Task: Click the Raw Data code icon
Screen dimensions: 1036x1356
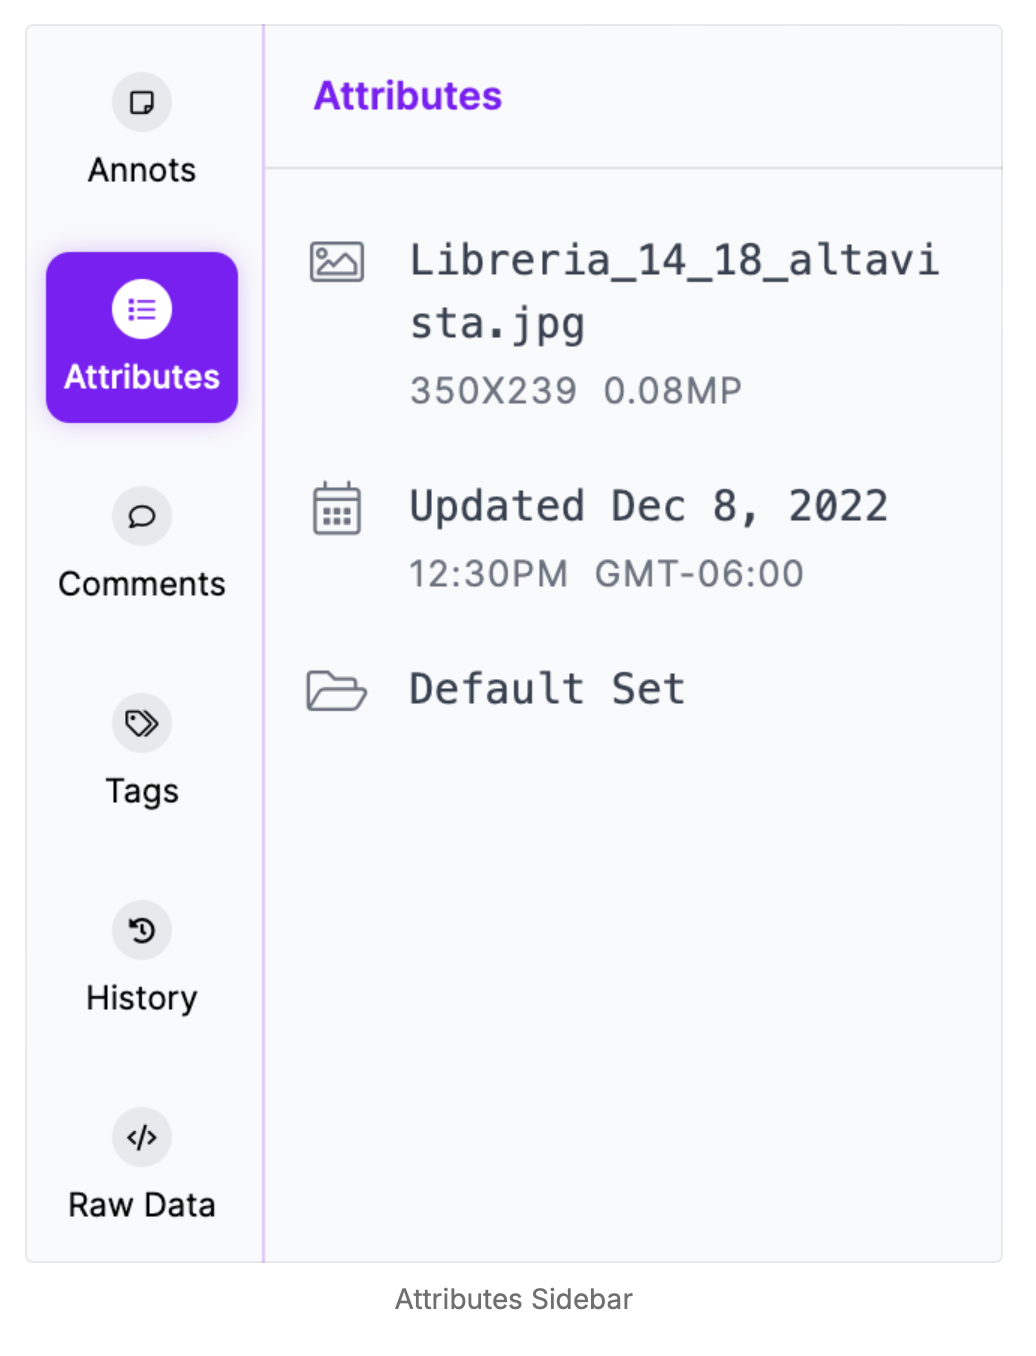Action: pyautogui.click(x=141, y=1137)
